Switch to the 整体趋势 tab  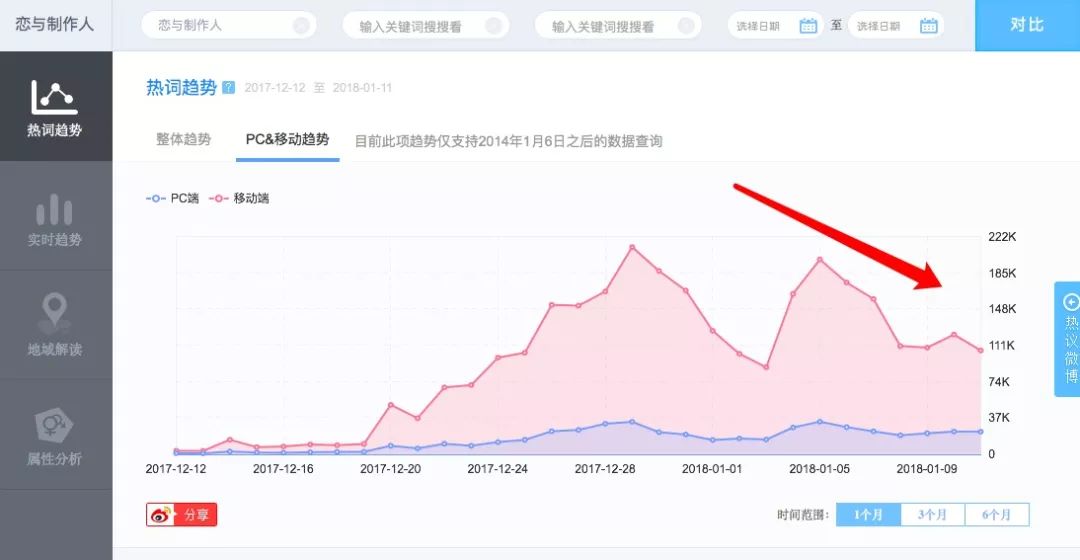tap(183, 140)
